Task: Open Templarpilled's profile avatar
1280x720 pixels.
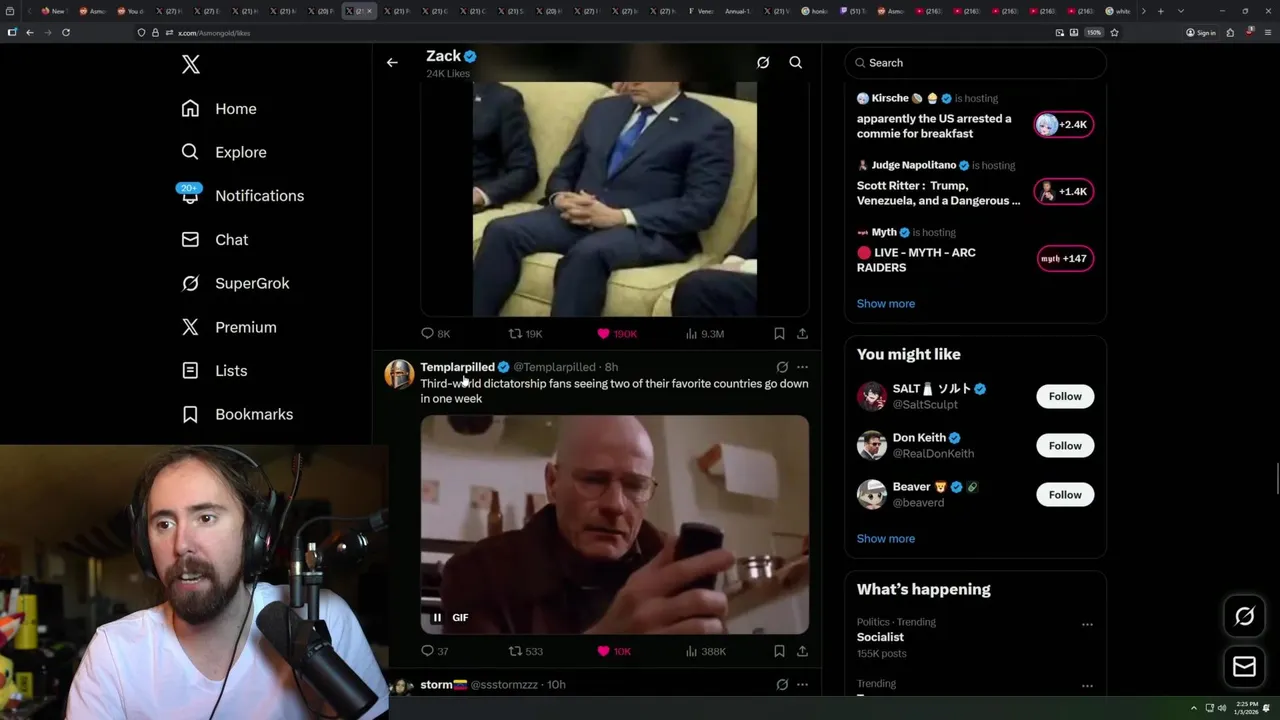Action: (x=399, y=374)
